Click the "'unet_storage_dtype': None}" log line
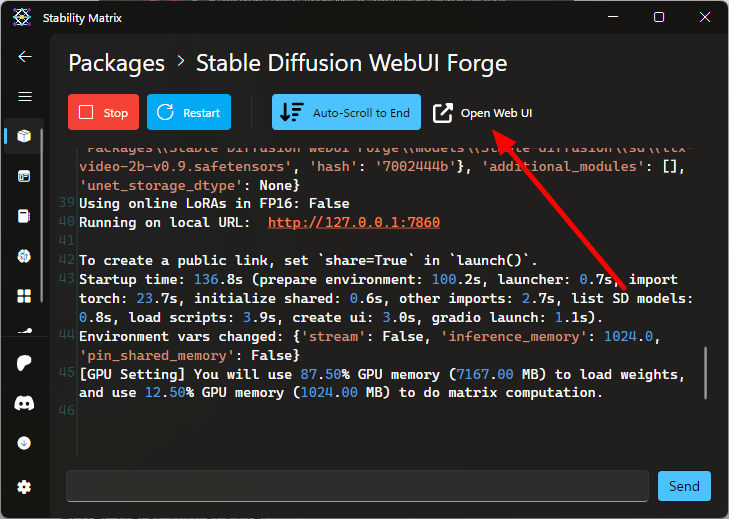 [190, 185]
